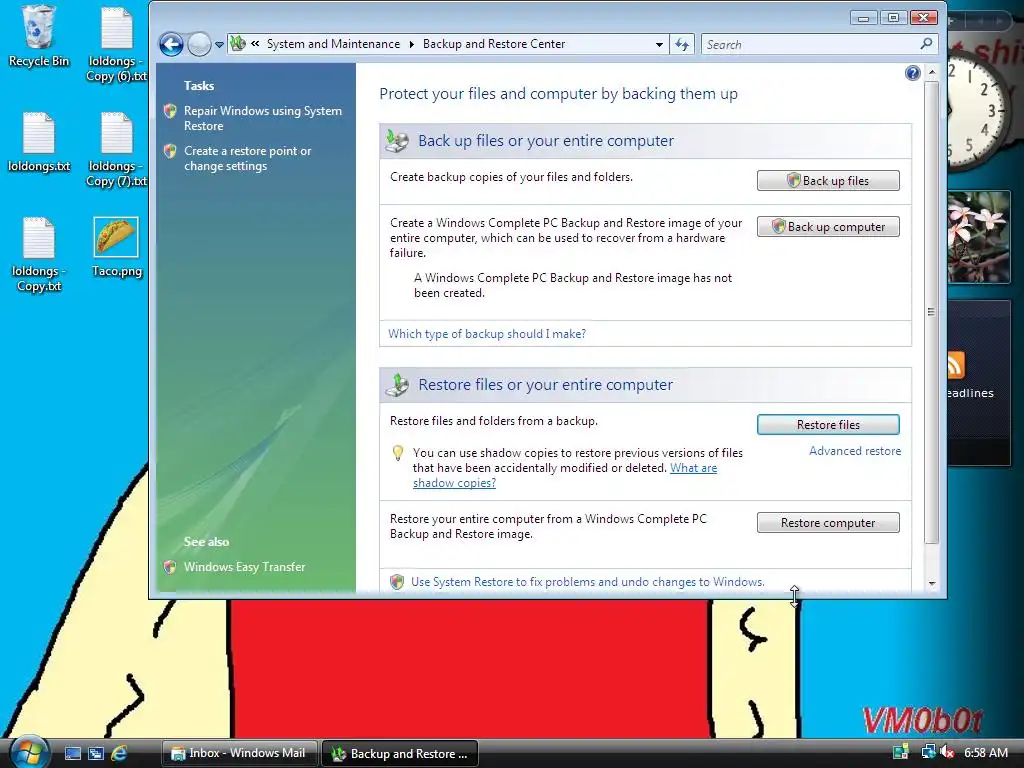
Task: Click Switch between windows quick launch icon
Action: (96, 754)
